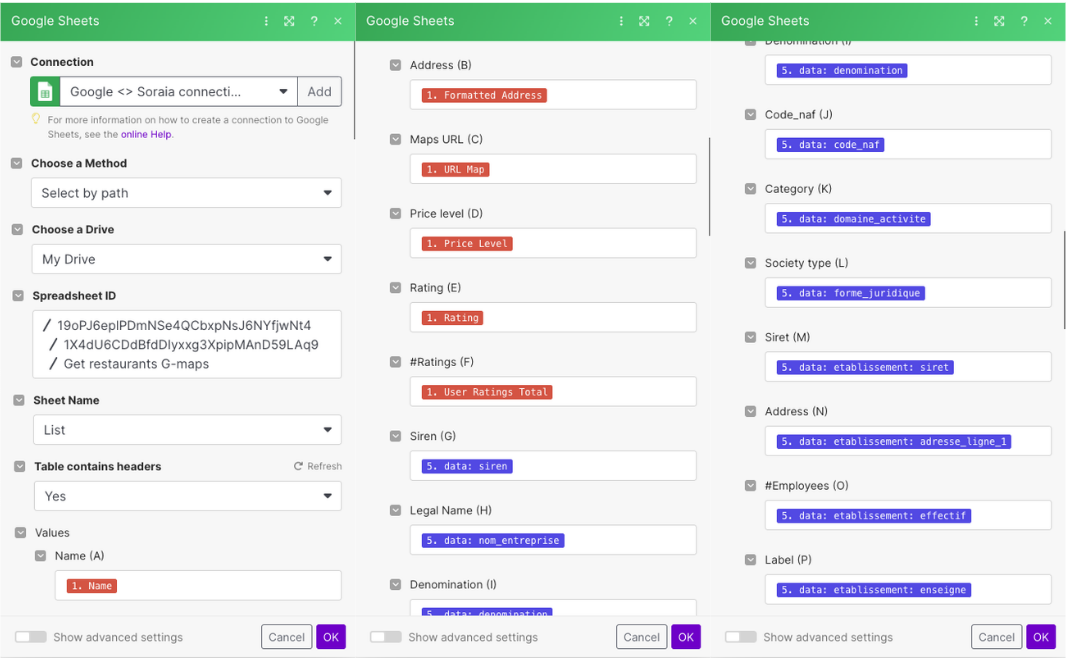This screenshot has width=1066, height=658.
Task: Collapse the Choose a Method section toggle
Action: (17, 163)
